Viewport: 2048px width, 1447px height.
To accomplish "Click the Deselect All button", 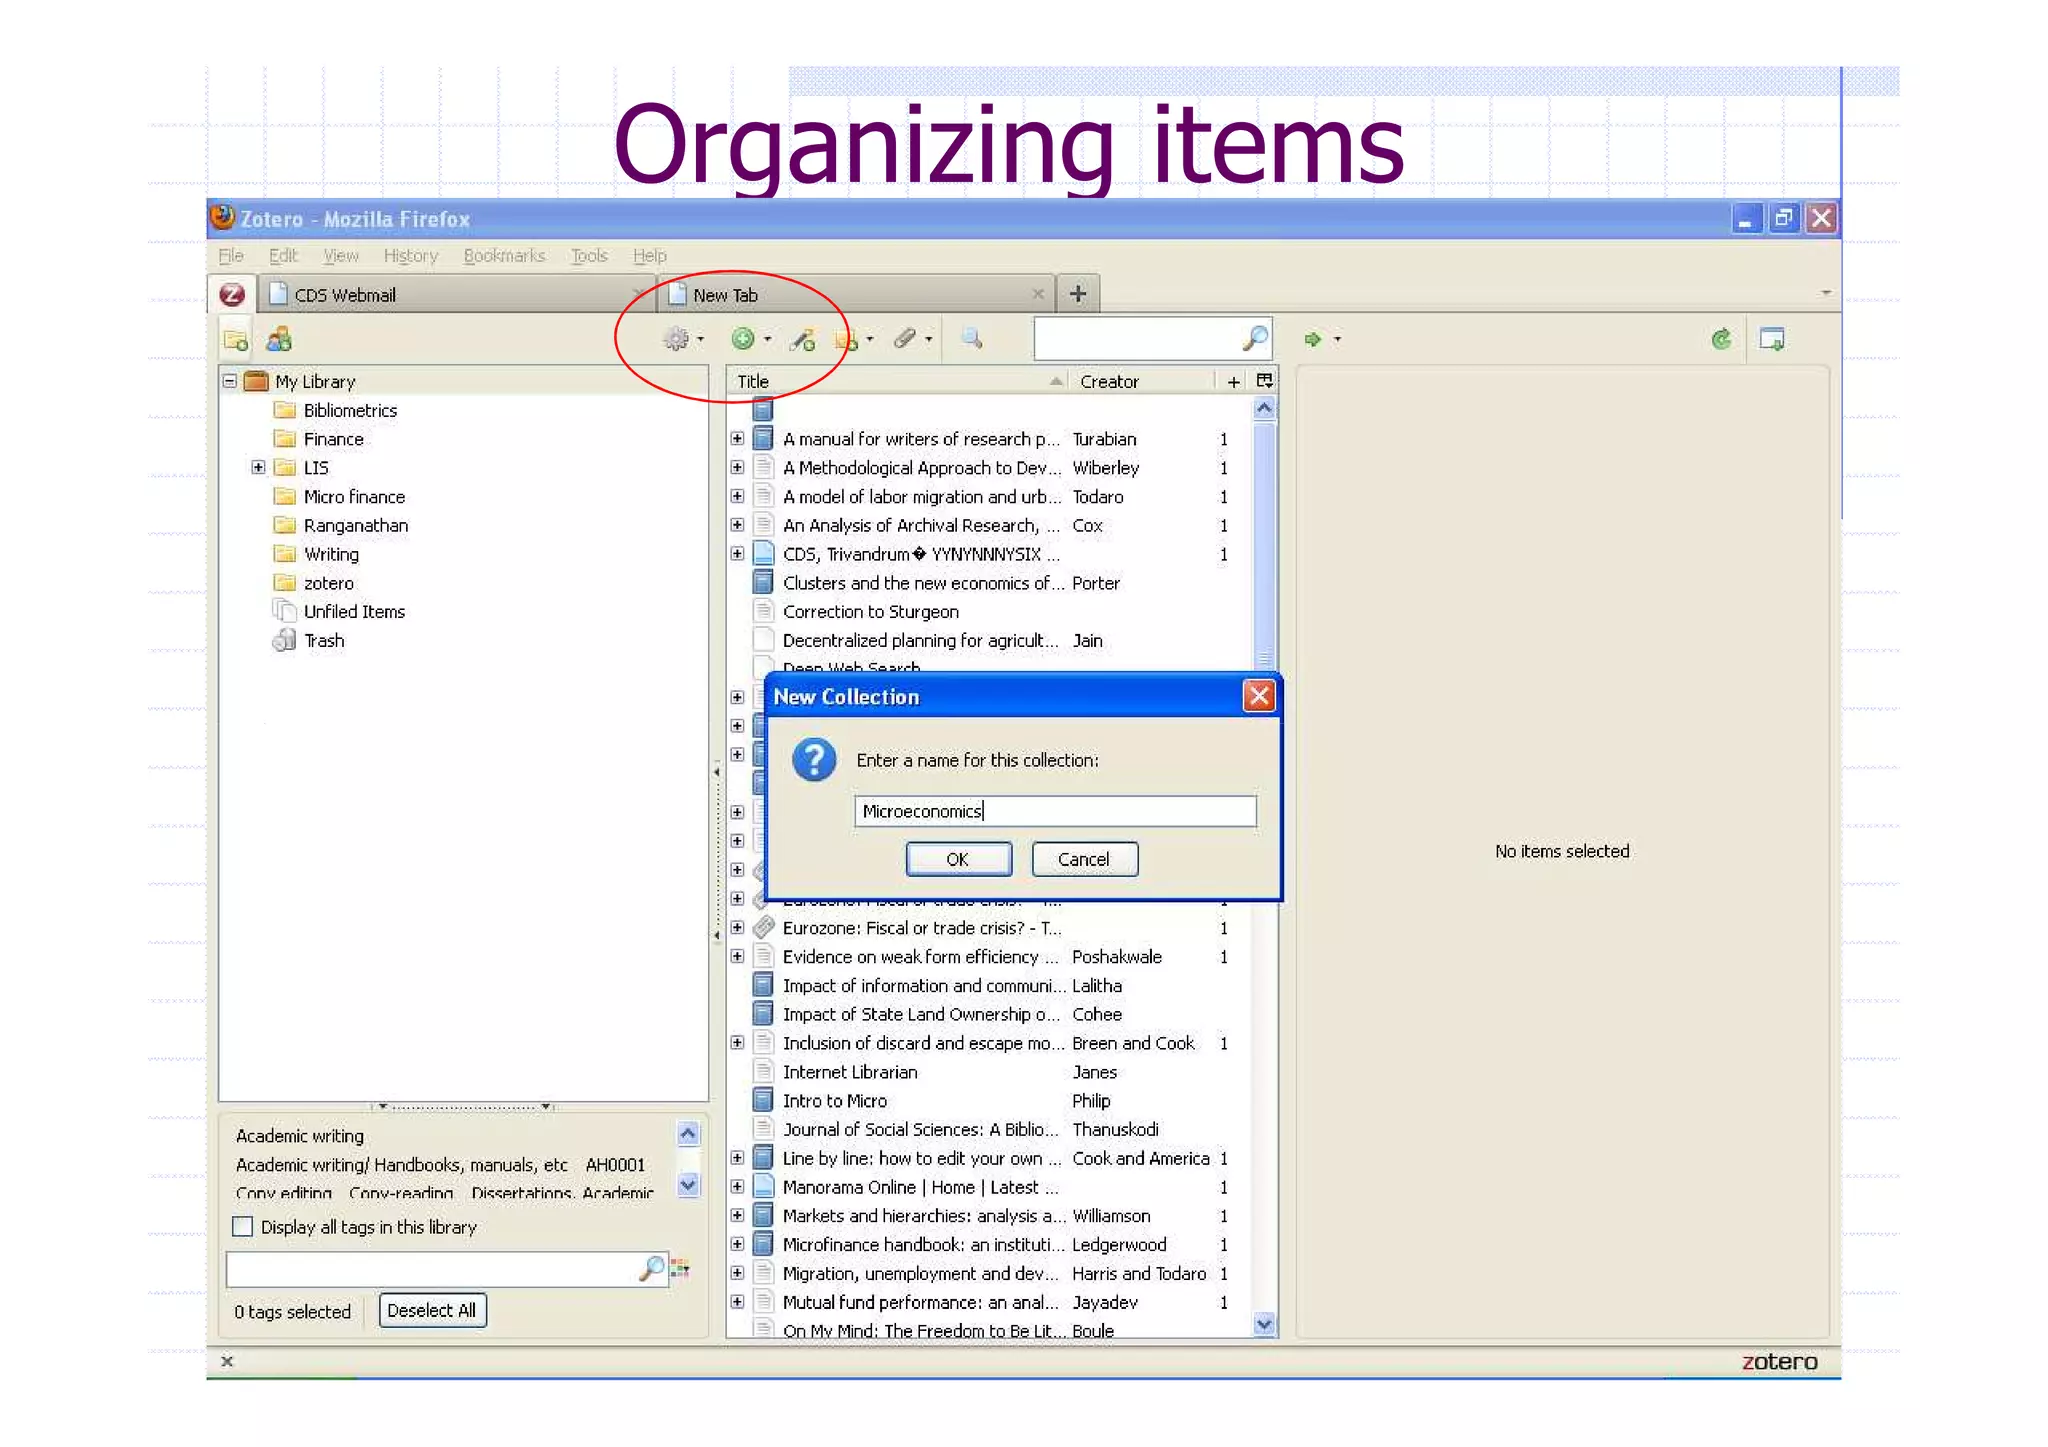I will (x=432, y=1310).
